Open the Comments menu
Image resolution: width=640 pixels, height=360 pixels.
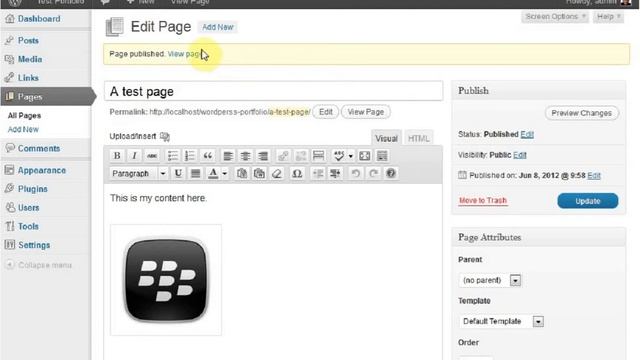pos(39,148)
